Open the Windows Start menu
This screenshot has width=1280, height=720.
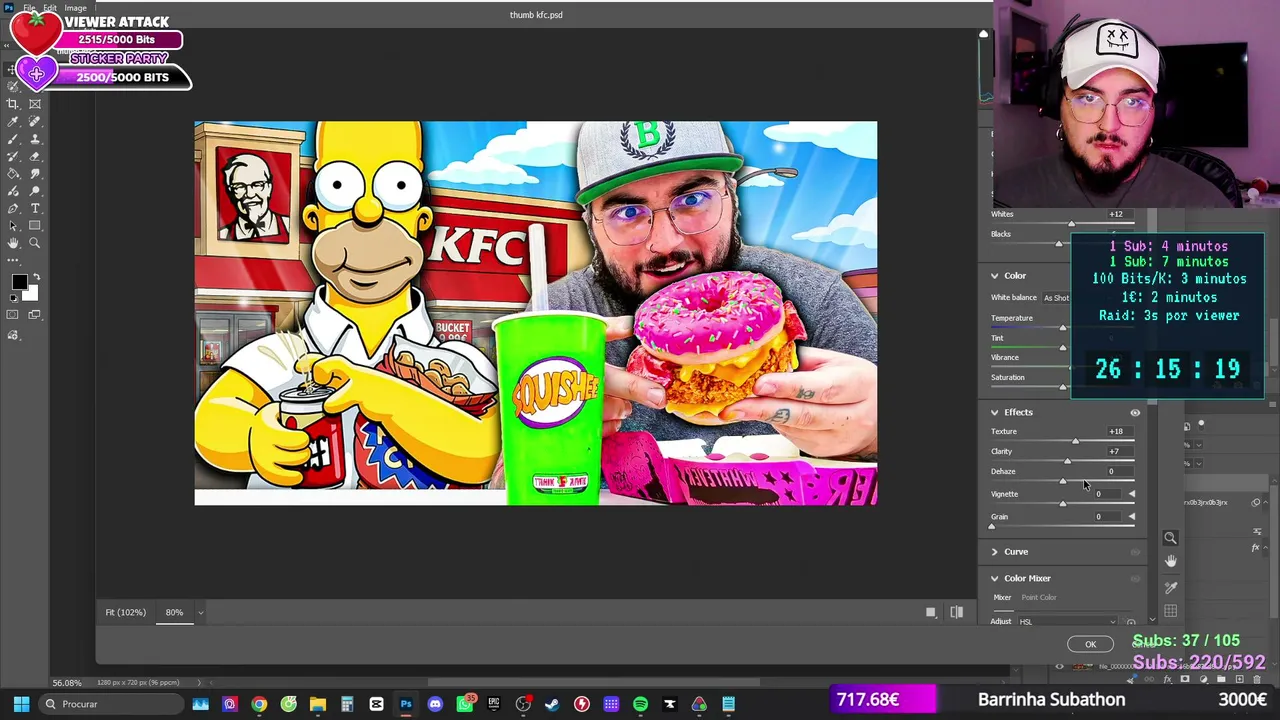21,704
